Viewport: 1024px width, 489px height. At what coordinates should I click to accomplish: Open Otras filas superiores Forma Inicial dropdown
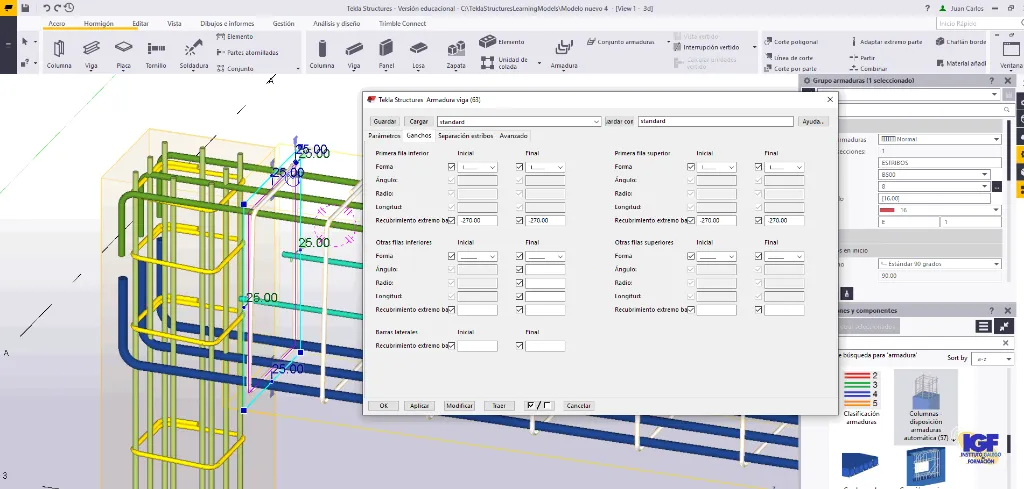pos(716,257)
